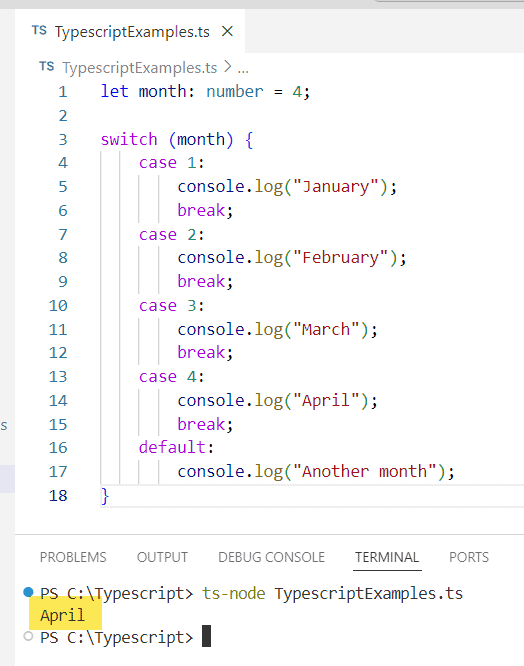Click the hollow circle beside the last prompt
This screenshot has height=666, width=524.
pyautogui.click(x=28, y=636)
